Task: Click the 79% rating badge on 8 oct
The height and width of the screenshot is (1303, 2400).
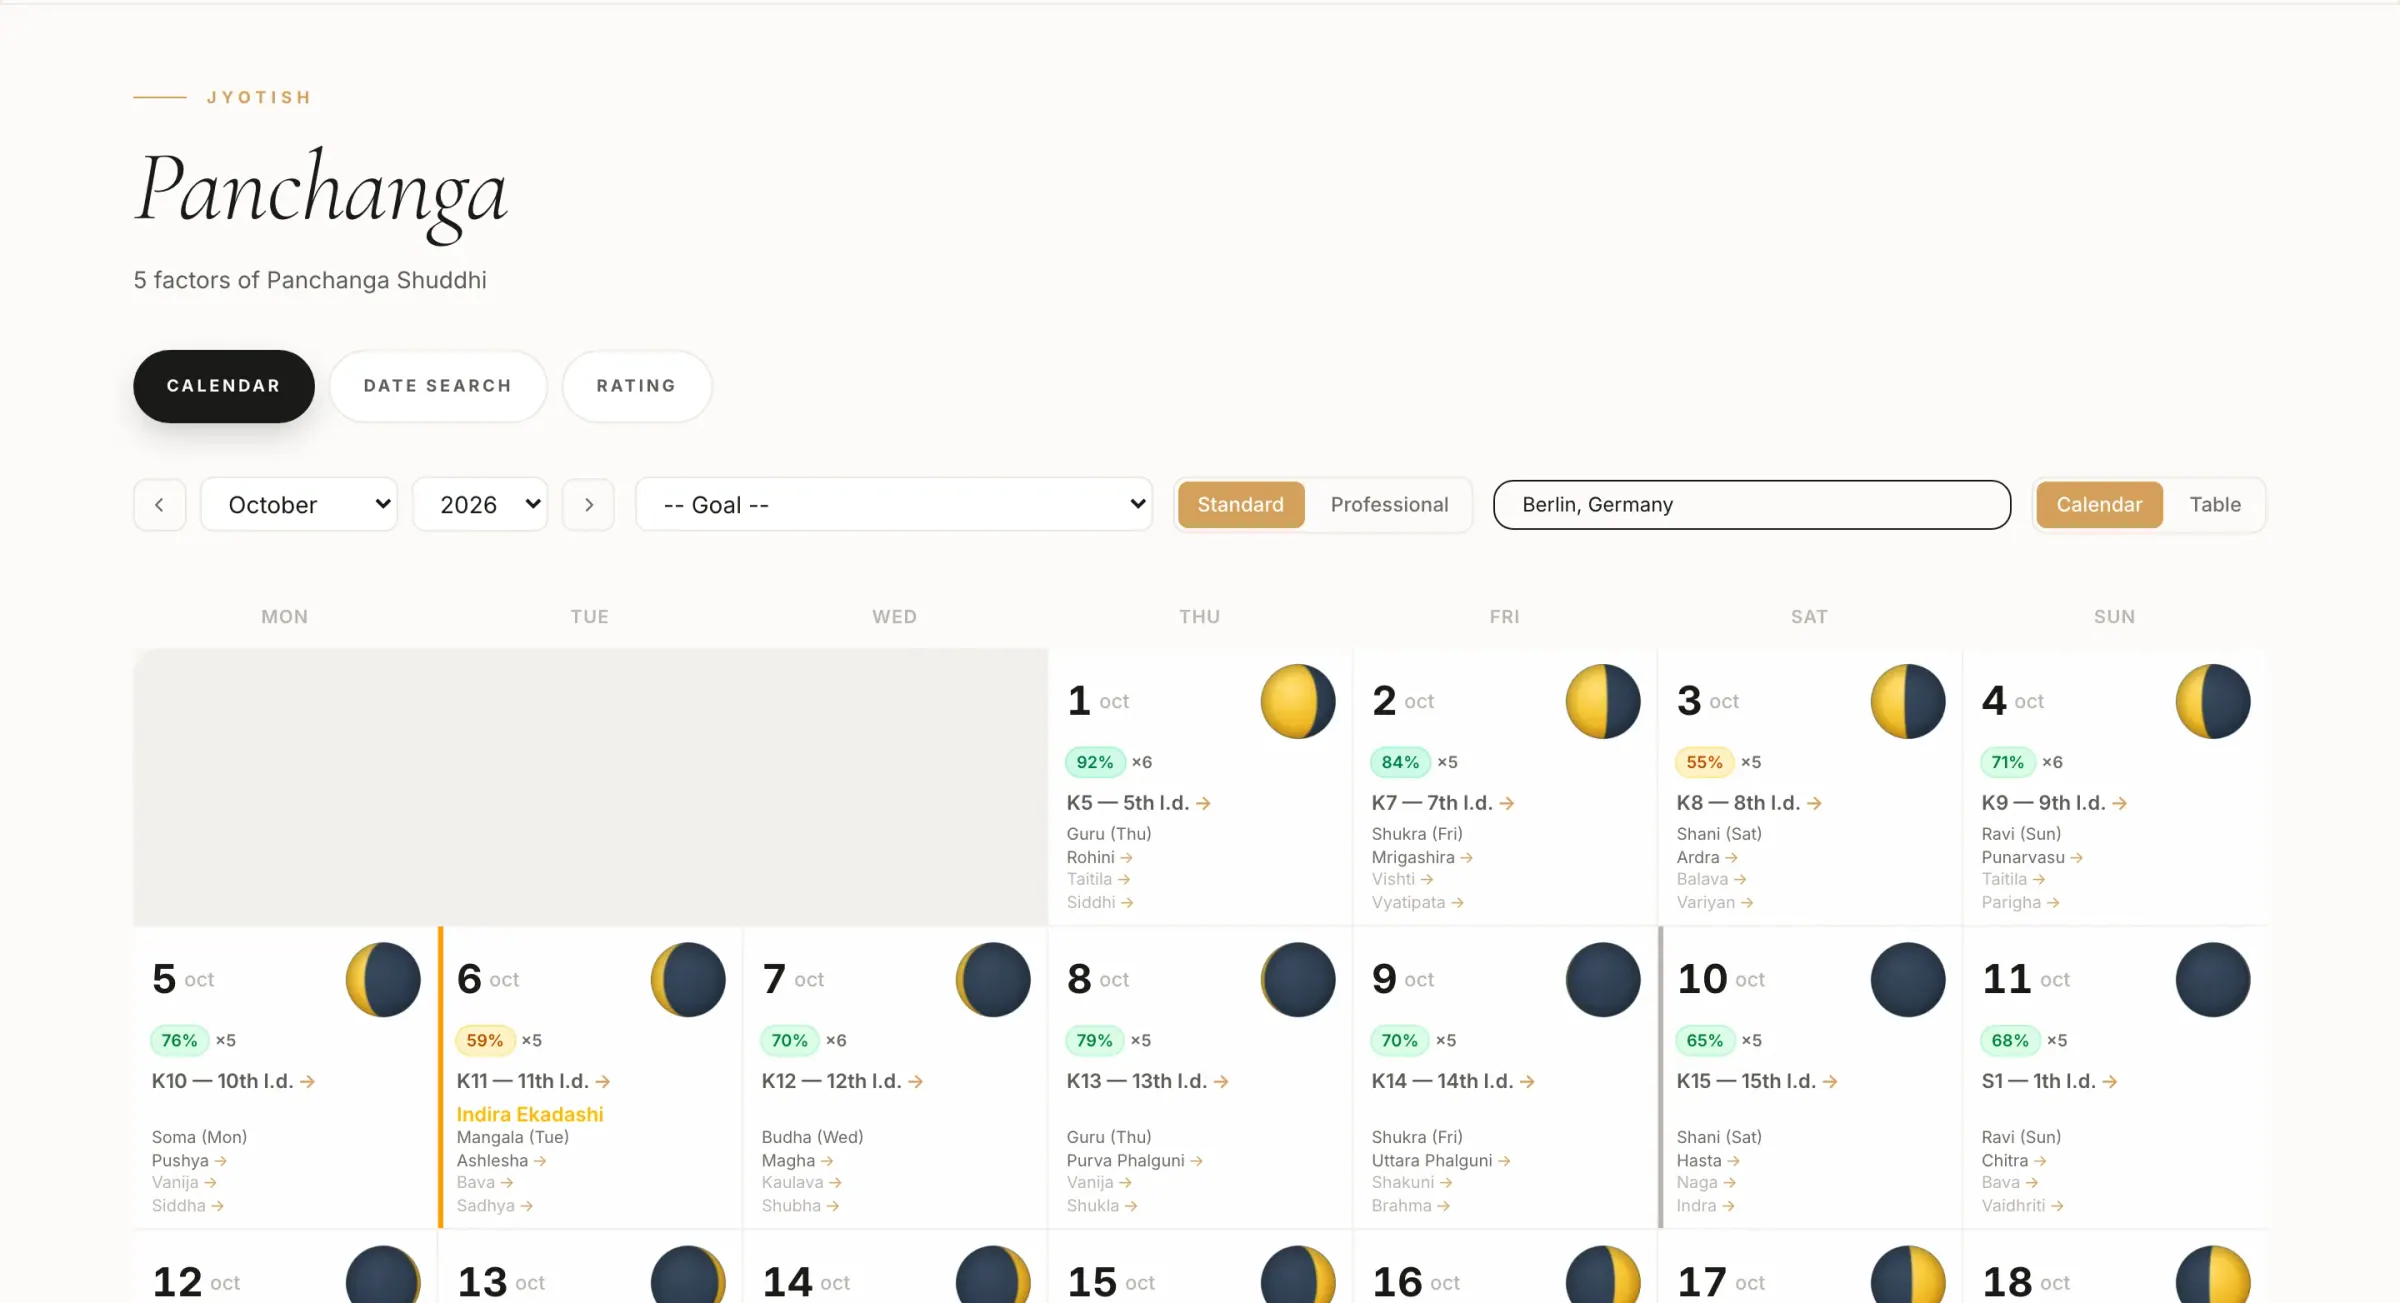Action: 1095,1040
